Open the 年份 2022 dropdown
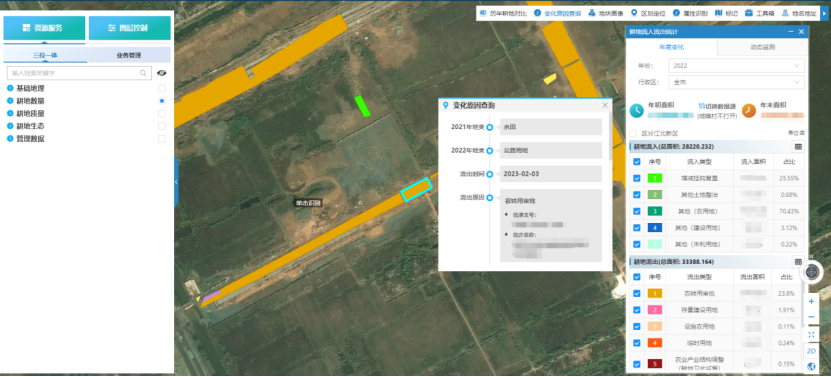 736,66
